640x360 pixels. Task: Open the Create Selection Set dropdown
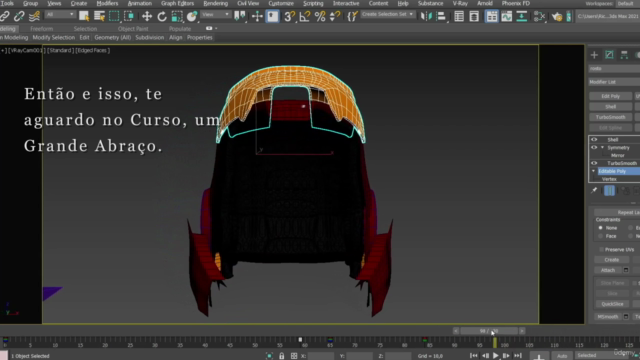[387, 14]
